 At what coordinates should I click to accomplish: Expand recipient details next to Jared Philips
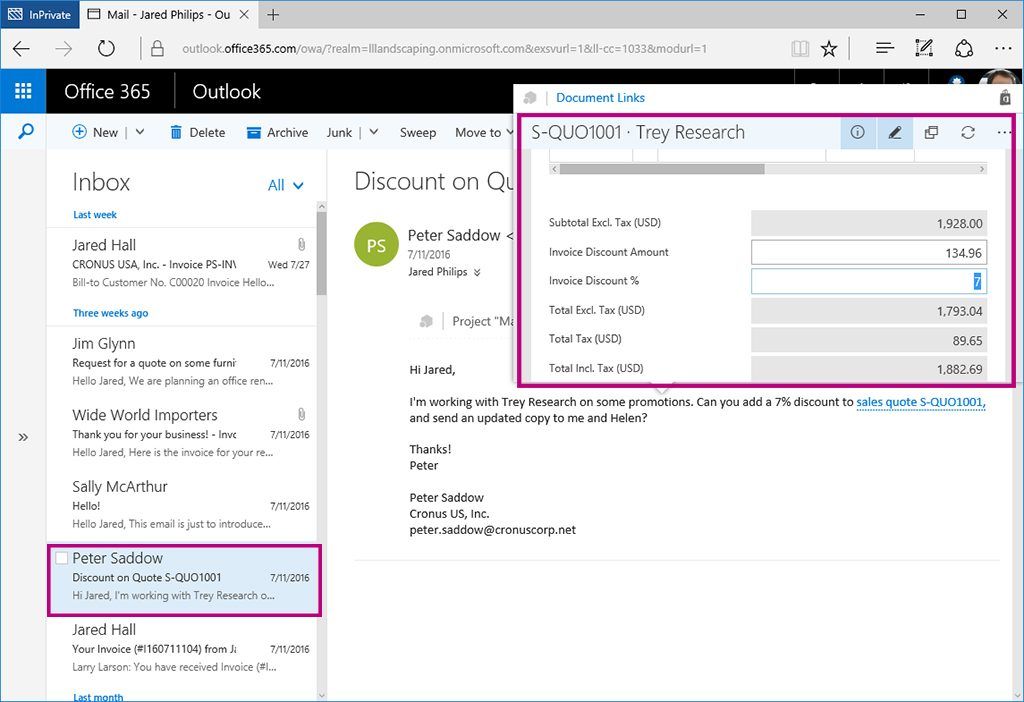(x=477, y=272)
